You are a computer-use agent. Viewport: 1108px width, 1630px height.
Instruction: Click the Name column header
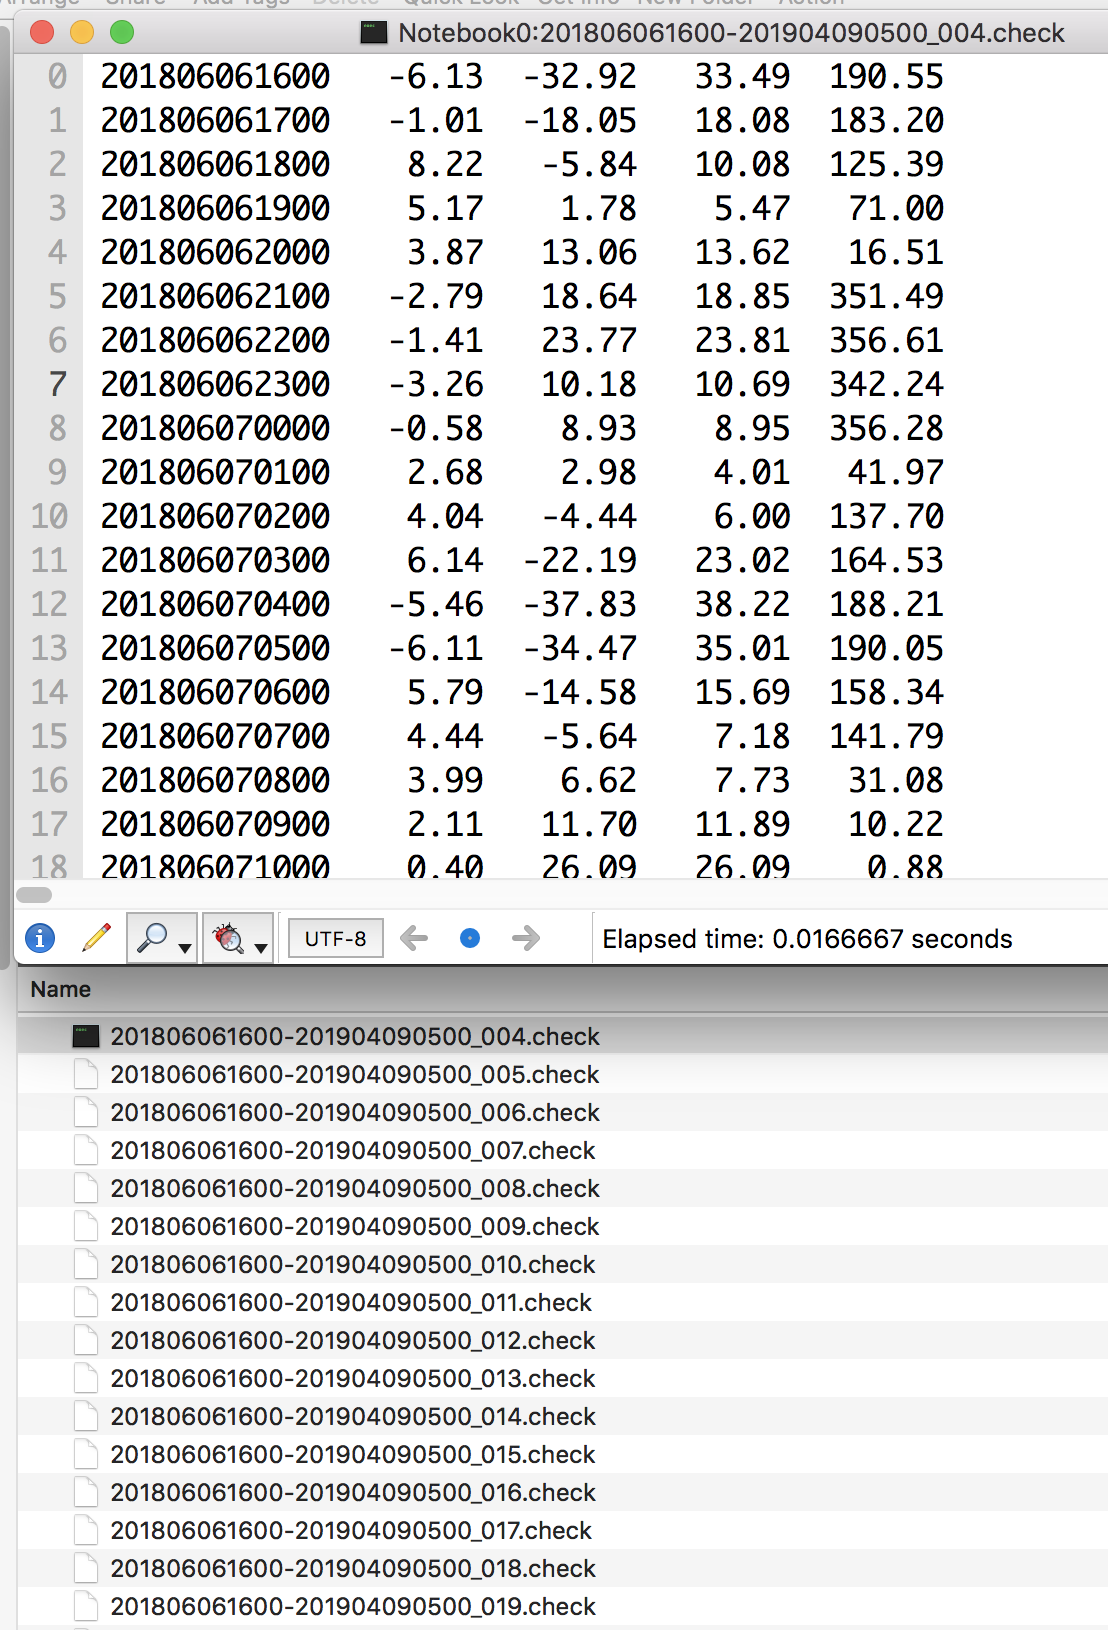tap(61, 989)
